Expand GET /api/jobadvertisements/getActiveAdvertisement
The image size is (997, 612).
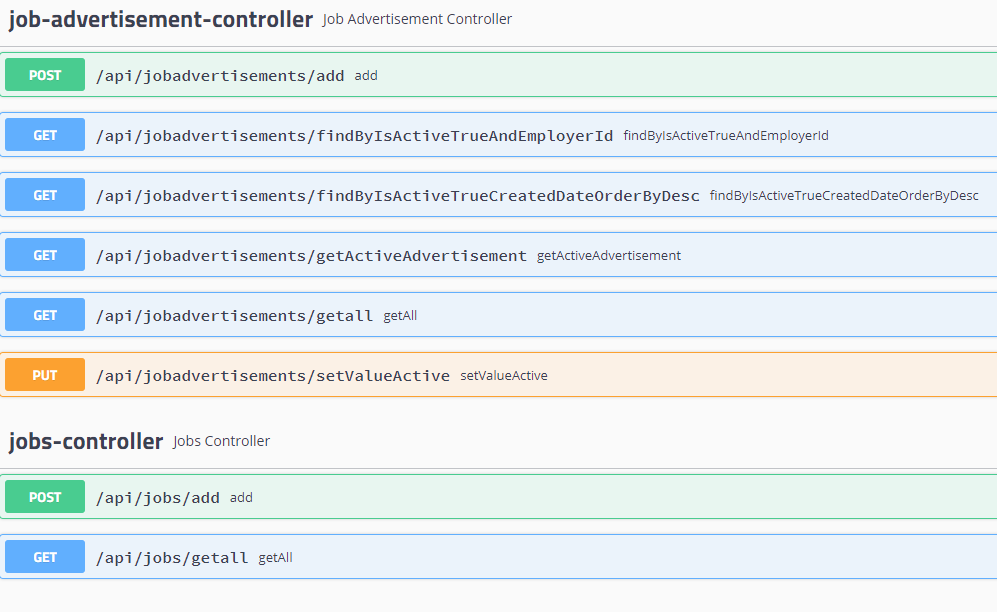(x=498, y=255)
